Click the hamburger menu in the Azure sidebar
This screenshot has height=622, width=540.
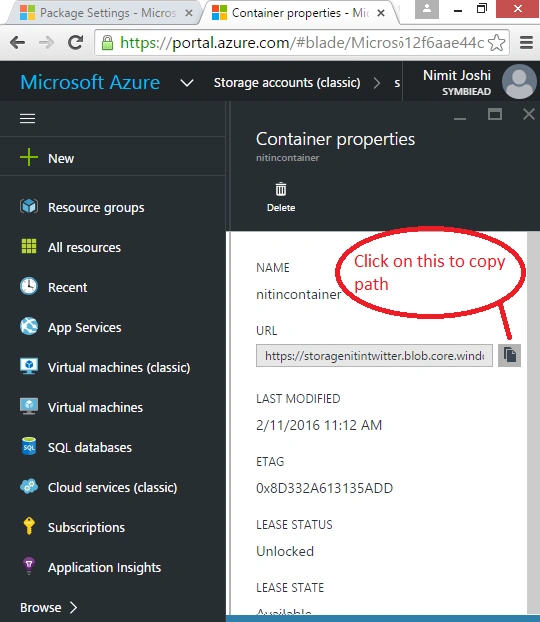(x=27, y=118)
